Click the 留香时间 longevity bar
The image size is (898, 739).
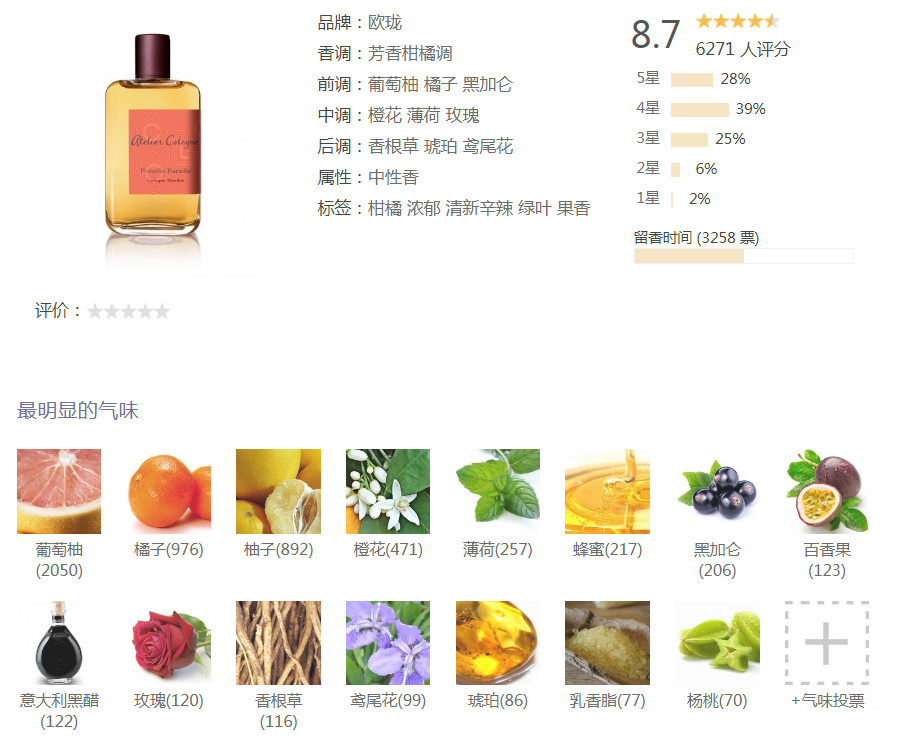pos(743,256)
